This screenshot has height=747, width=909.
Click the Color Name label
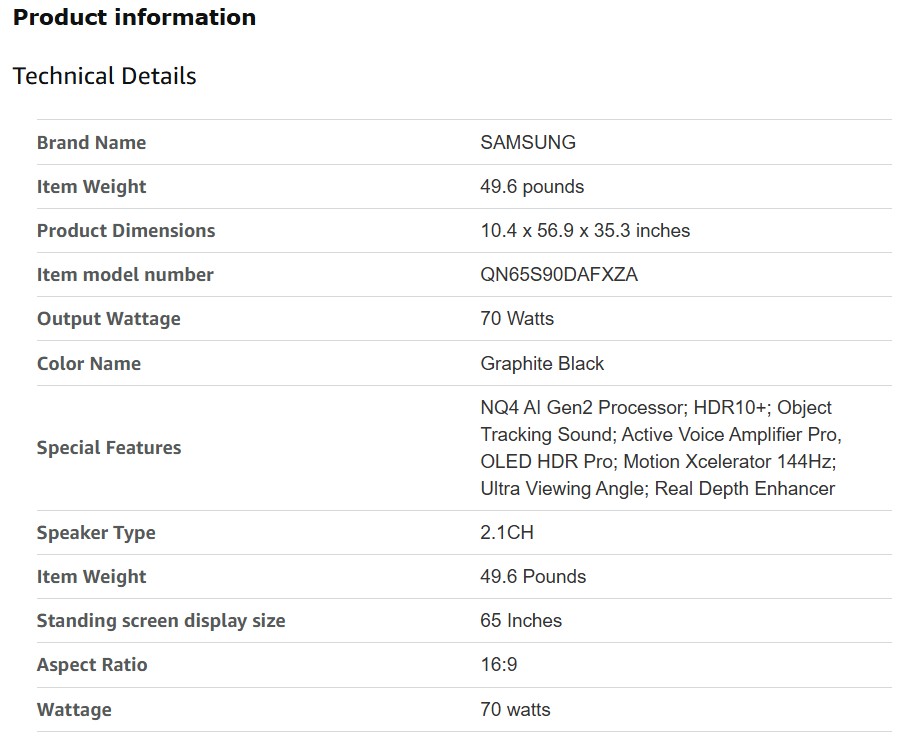88,364
